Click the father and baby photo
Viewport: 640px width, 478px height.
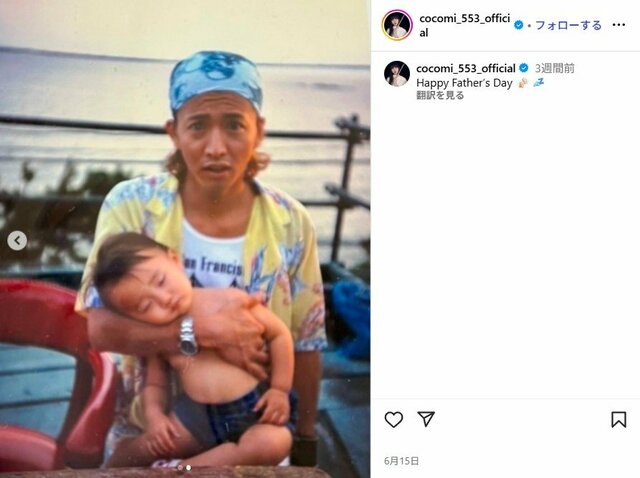tap(185, 239)
